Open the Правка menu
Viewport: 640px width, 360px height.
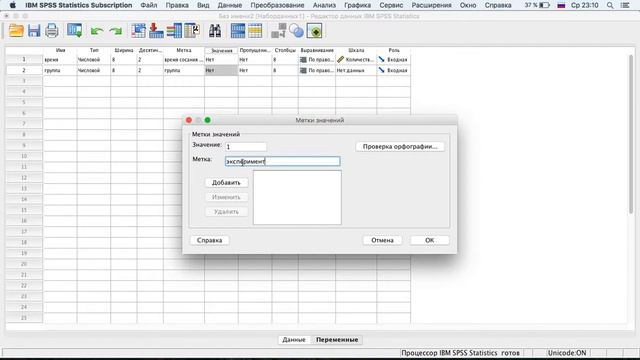point(177,5)
